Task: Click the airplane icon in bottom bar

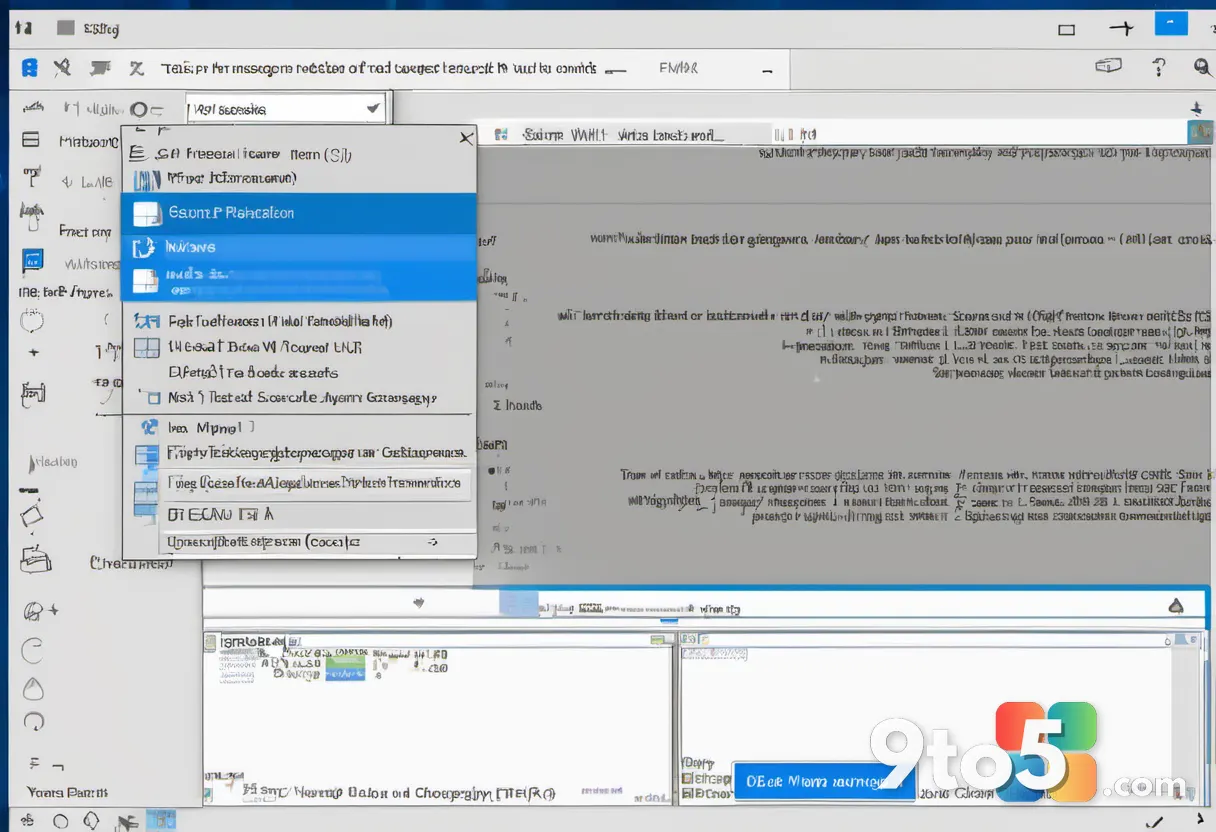Action: pyautogui.click(x=126, y=822)
